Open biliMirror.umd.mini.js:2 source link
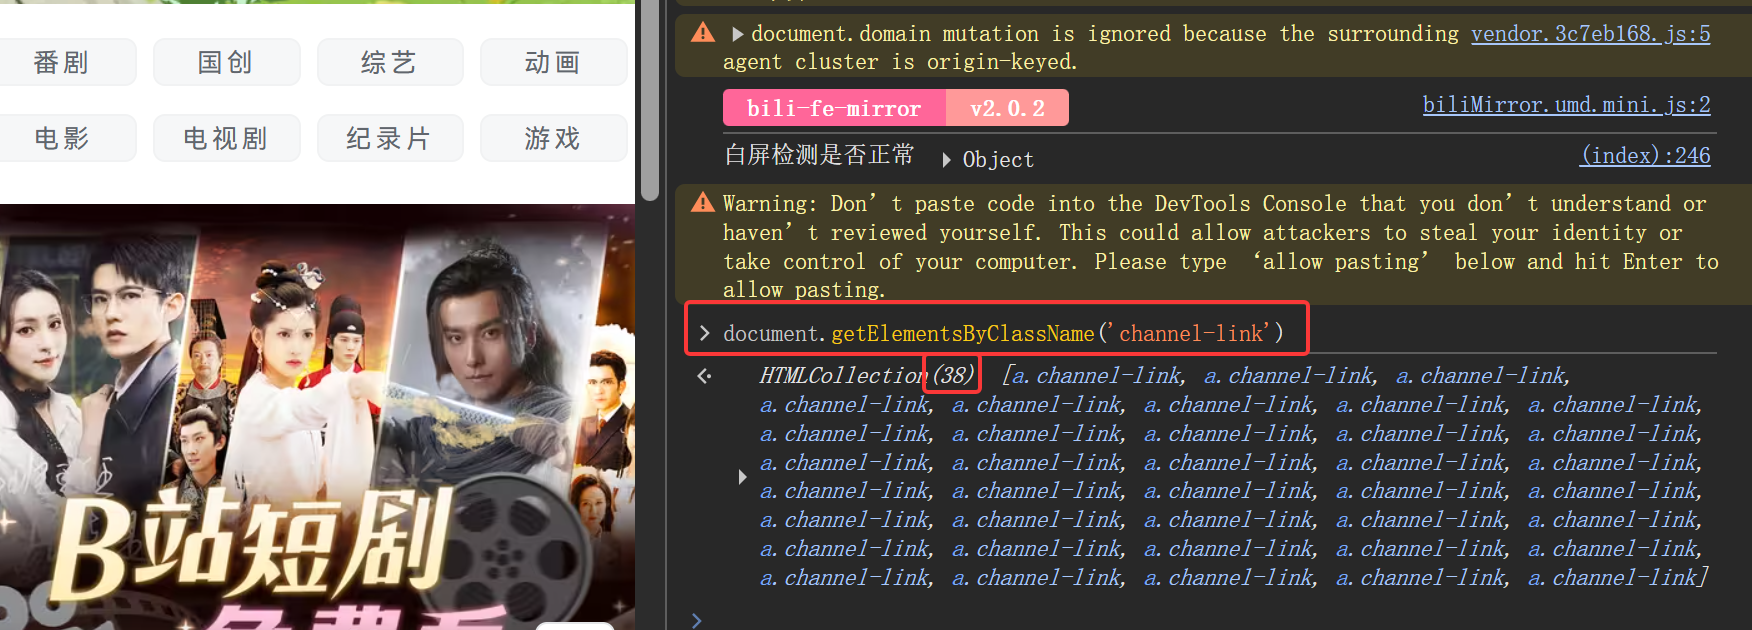Screen dimensions: 1752x630 pyautogui.click(x=1566, y=105)
